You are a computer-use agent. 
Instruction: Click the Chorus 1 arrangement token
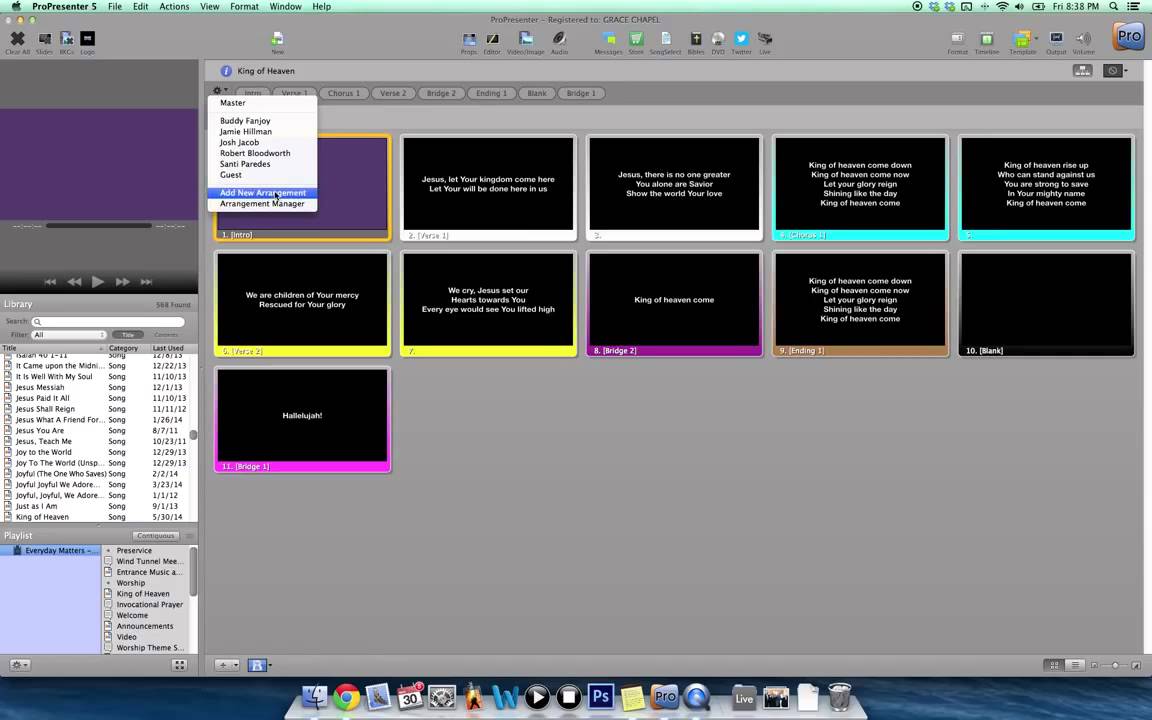344,93
